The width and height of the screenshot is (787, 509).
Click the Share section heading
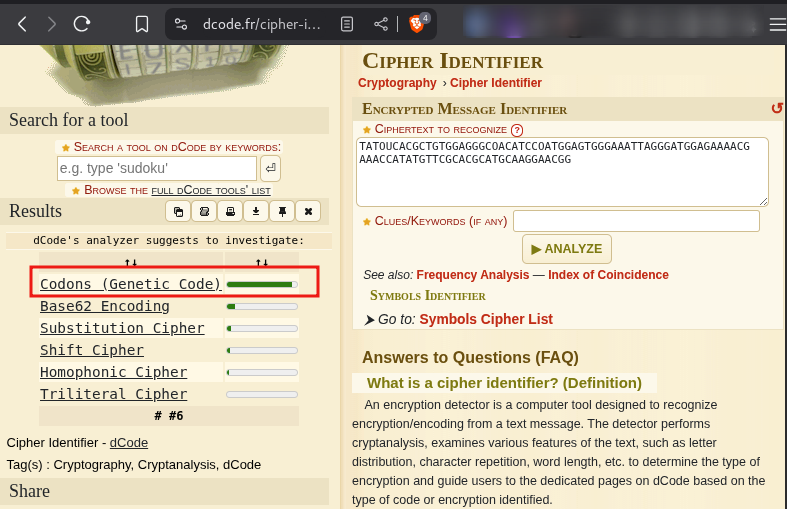(30, 491)
